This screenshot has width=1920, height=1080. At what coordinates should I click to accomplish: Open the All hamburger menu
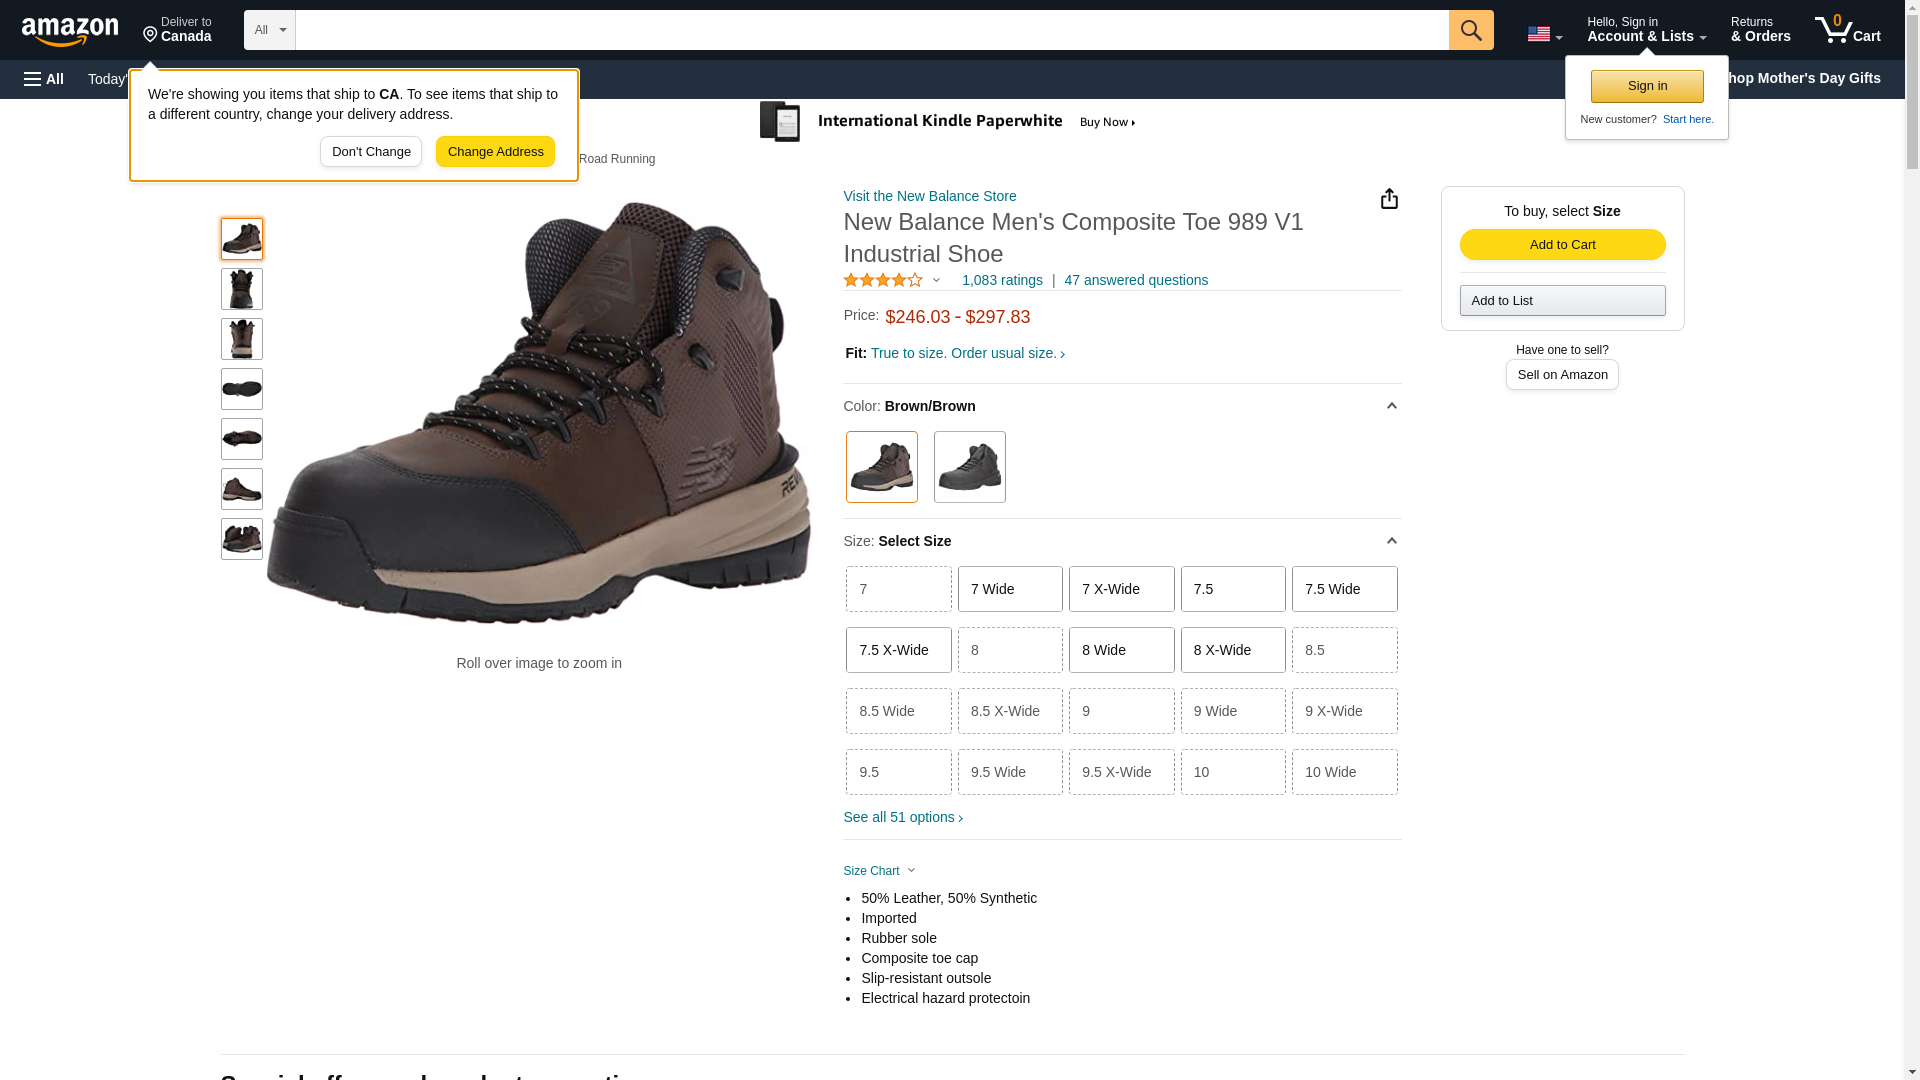pos(44,79)
